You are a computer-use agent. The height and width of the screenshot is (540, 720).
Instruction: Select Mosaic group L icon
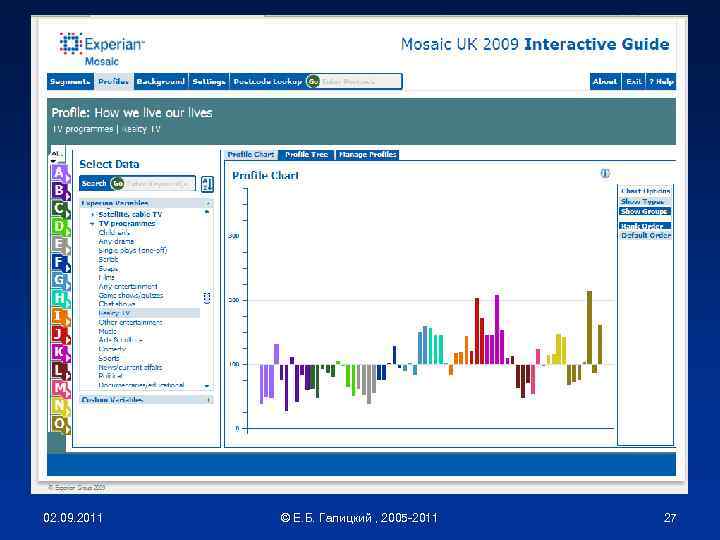coord(60,370)
